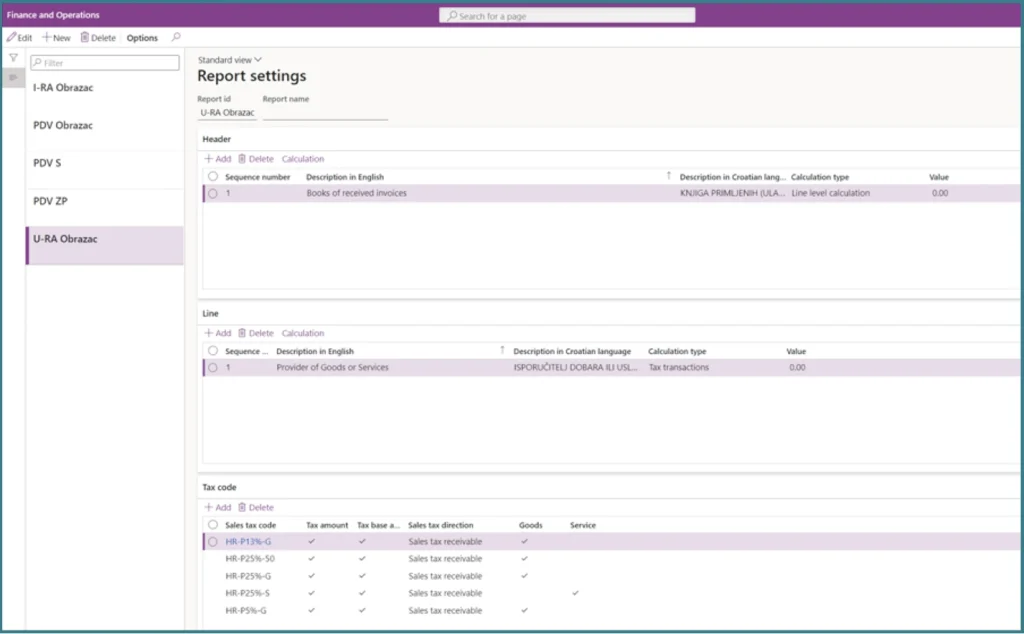
Task: Click Delete in the Header section
Action: 255,159
